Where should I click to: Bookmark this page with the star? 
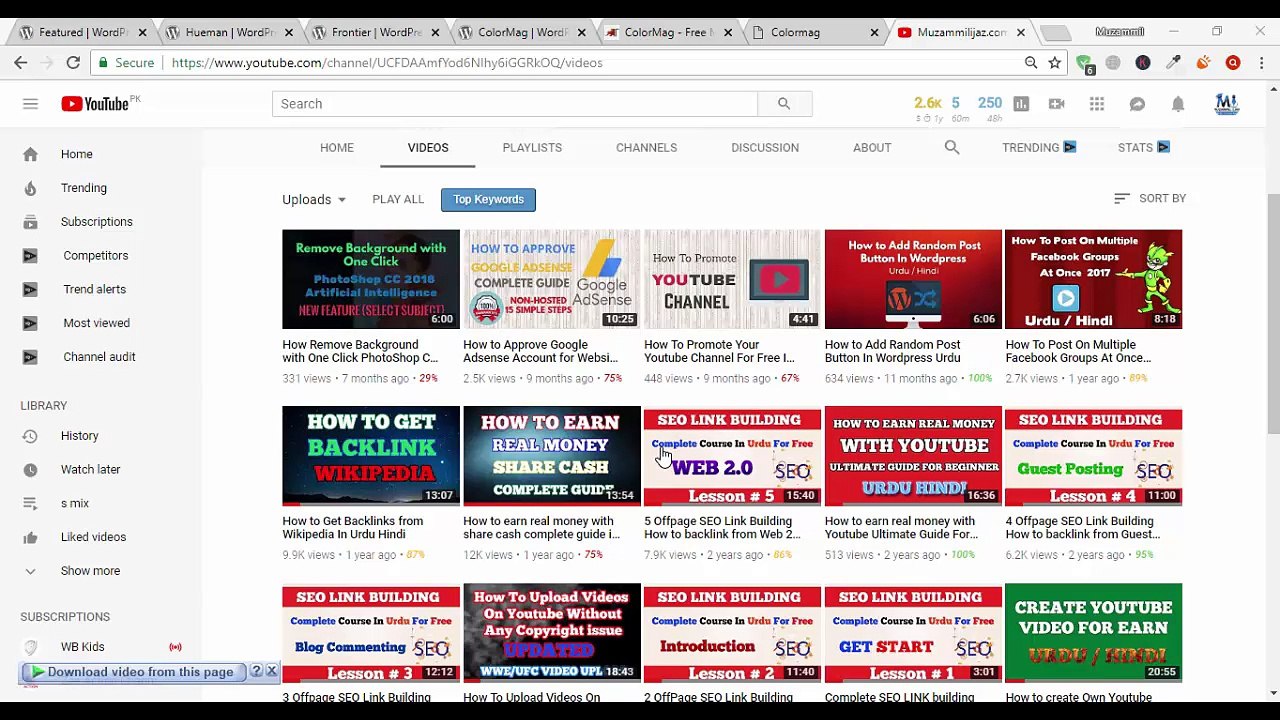pos(1055,63)
